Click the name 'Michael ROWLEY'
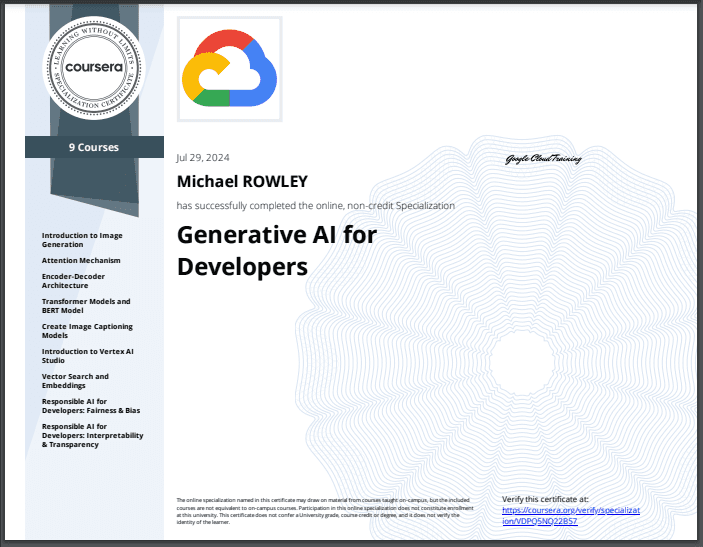 pyautogui.click(x=242, y=182)
